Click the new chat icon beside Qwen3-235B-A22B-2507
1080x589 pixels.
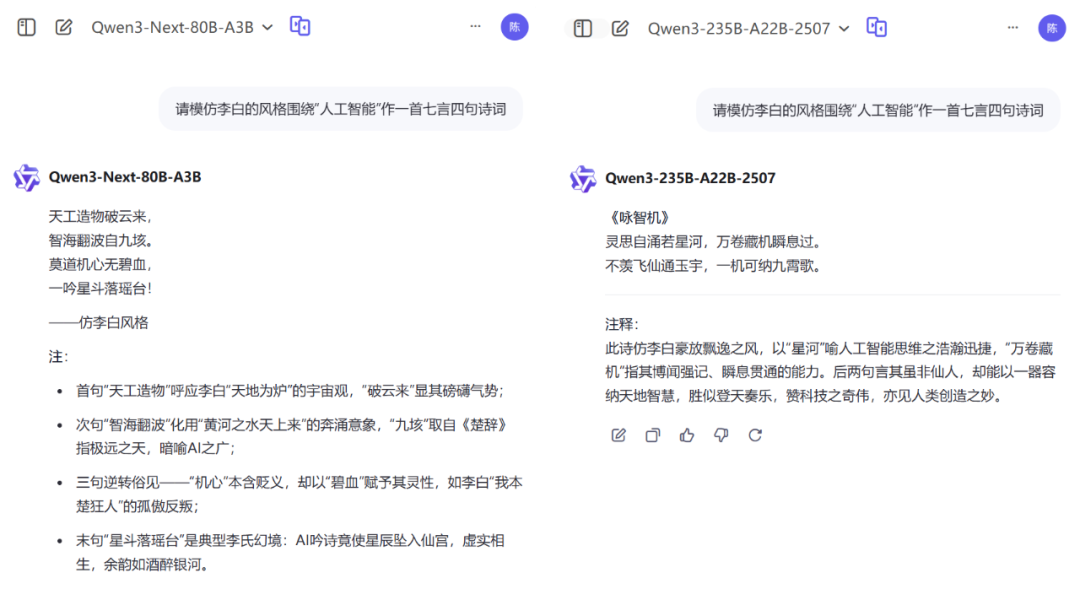click(620, 28)
